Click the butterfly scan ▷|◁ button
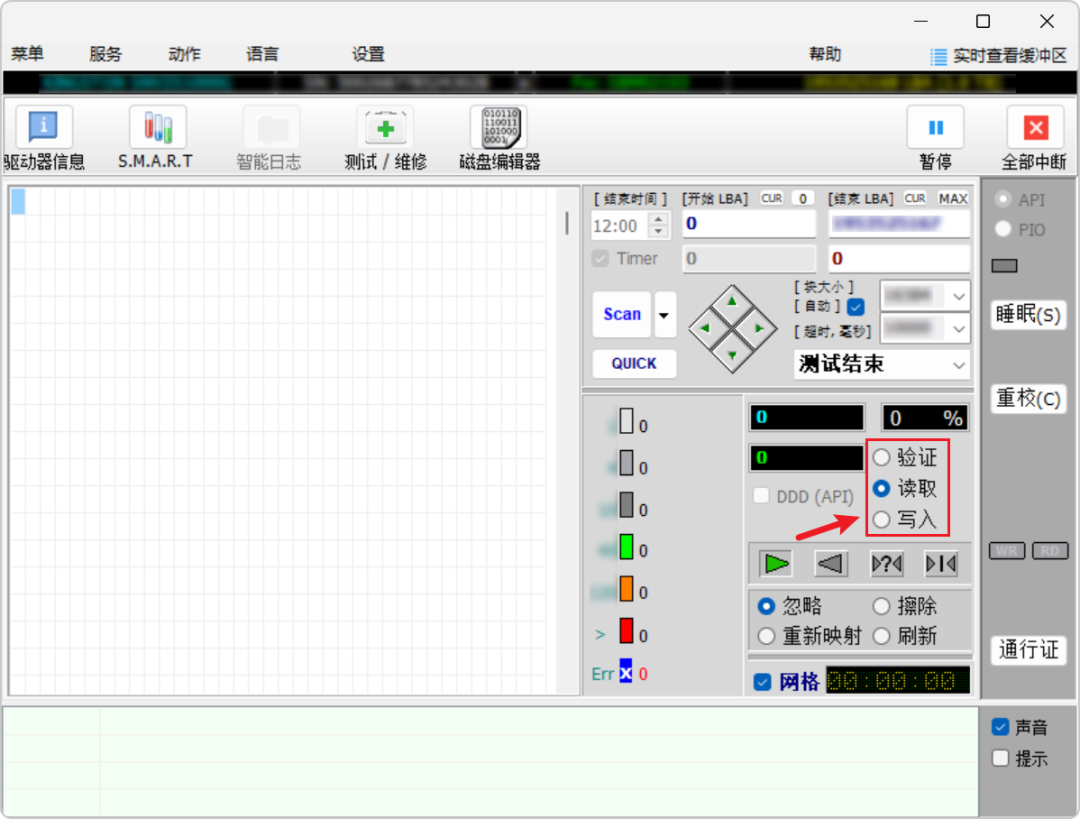The height and width of the screenshot is (819, 1080). click(x=941, y=564)
